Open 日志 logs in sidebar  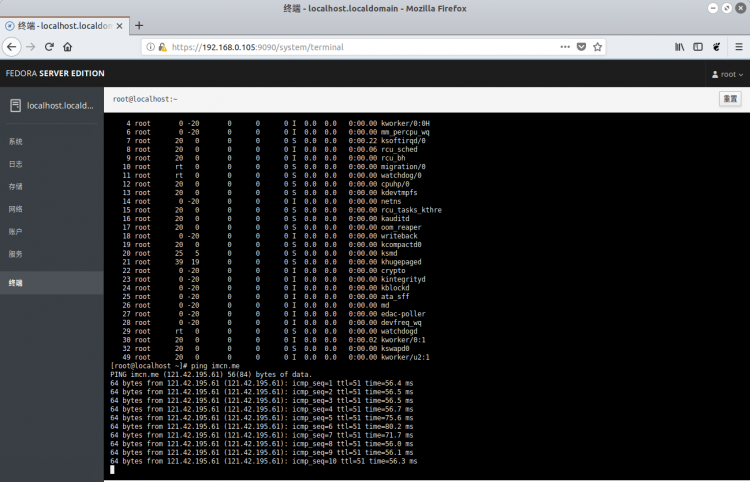[x=16, y=164]
